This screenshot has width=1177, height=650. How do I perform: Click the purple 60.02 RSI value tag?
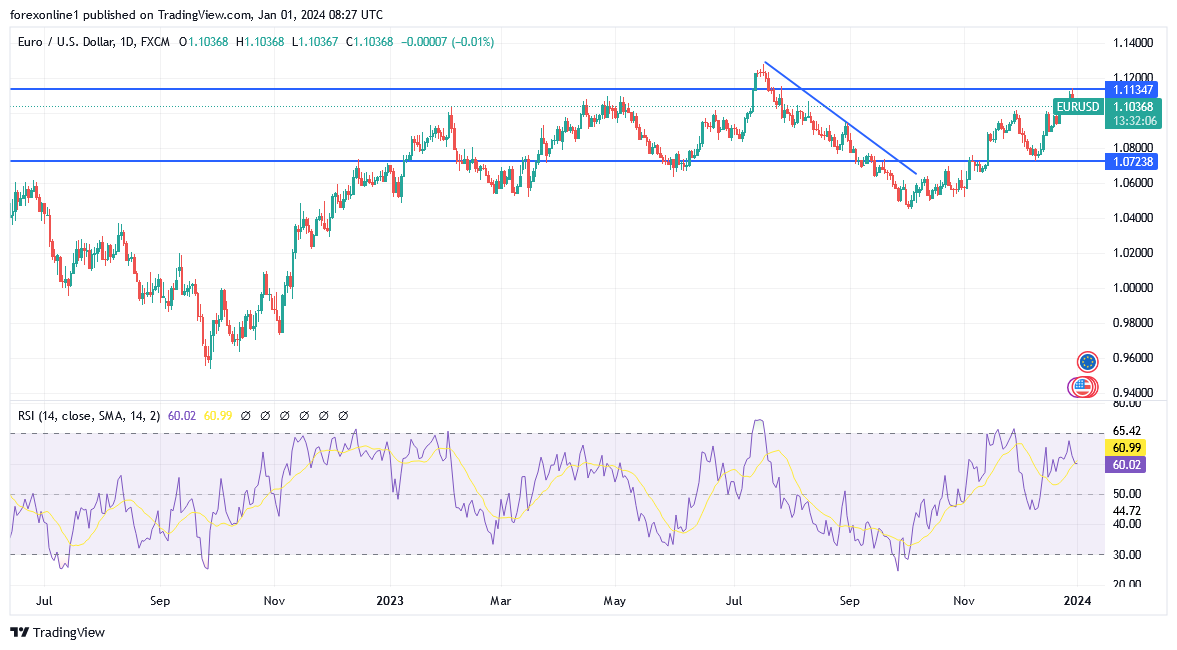click(x=1126, y=465)
